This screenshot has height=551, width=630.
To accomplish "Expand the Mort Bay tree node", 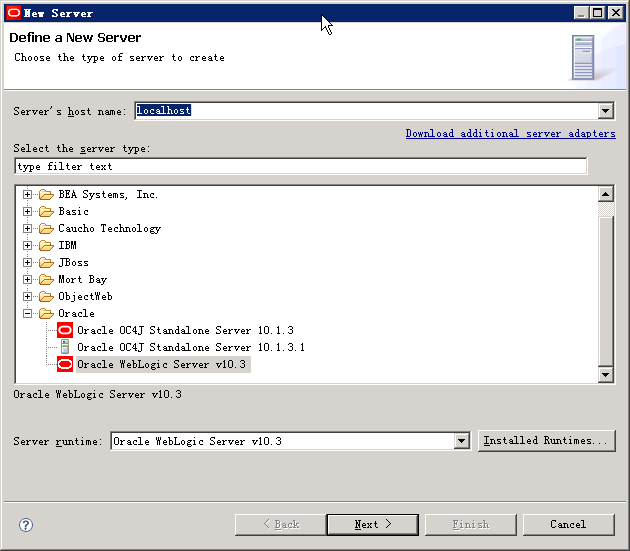I will click(x=27, y=280).
